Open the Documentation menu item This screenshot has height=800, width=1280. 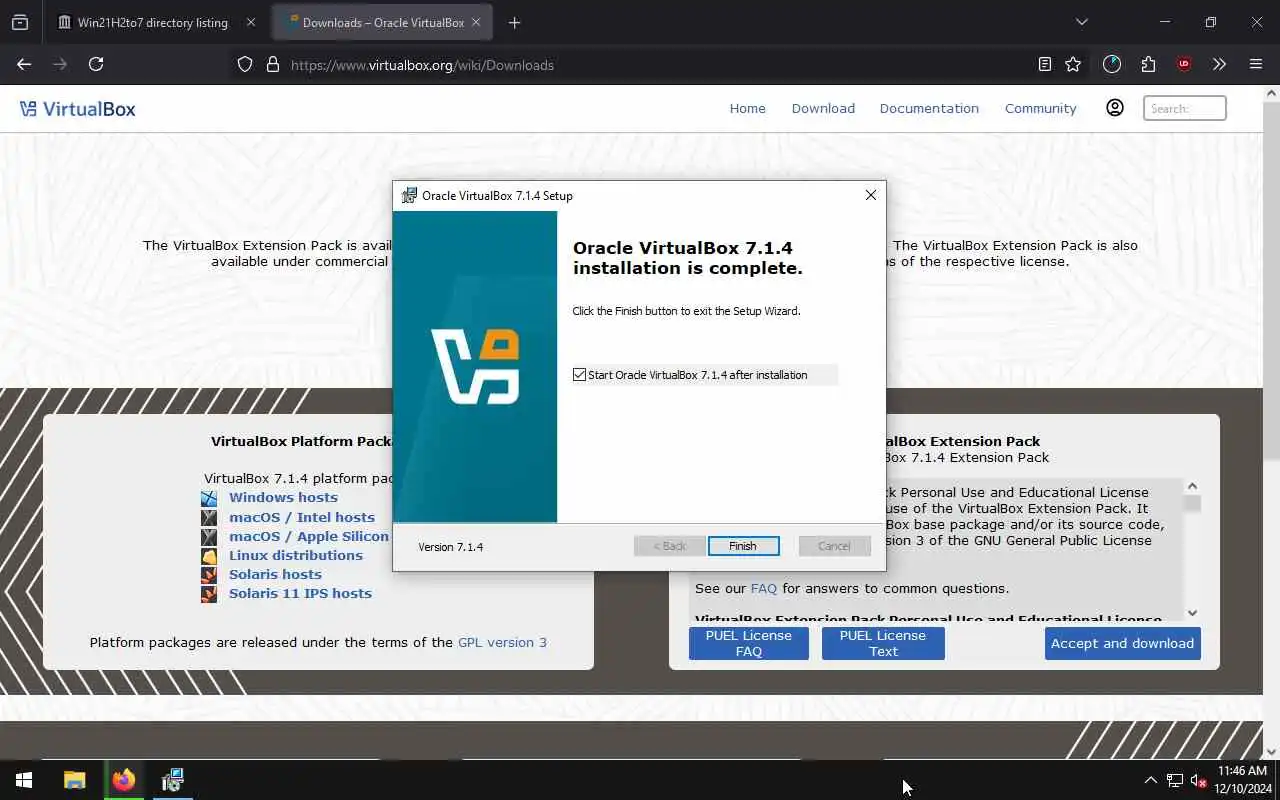(929, 108)
